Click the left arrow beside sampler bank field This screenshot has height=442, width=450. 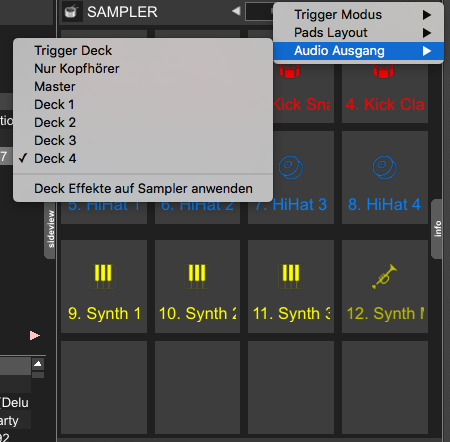pyautogui.click(x=236, y=11)
